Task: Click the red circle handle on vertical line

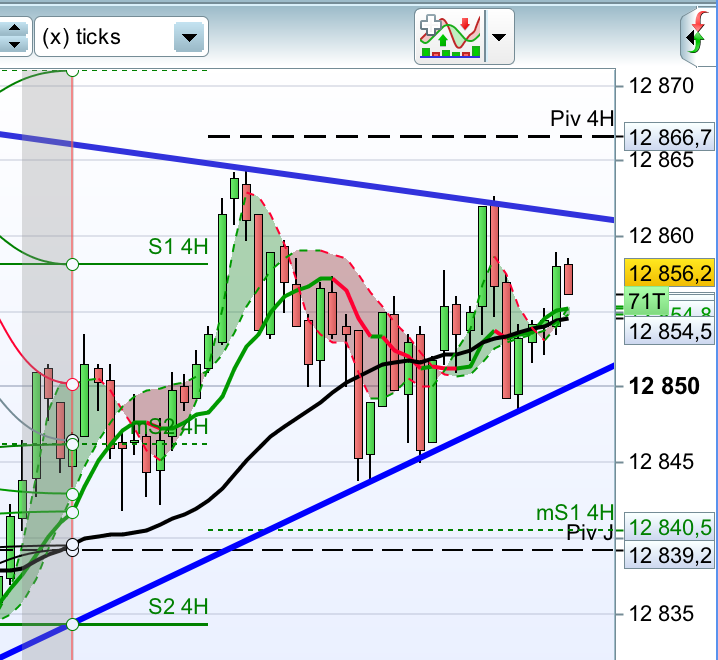Action: coord(72,384)
